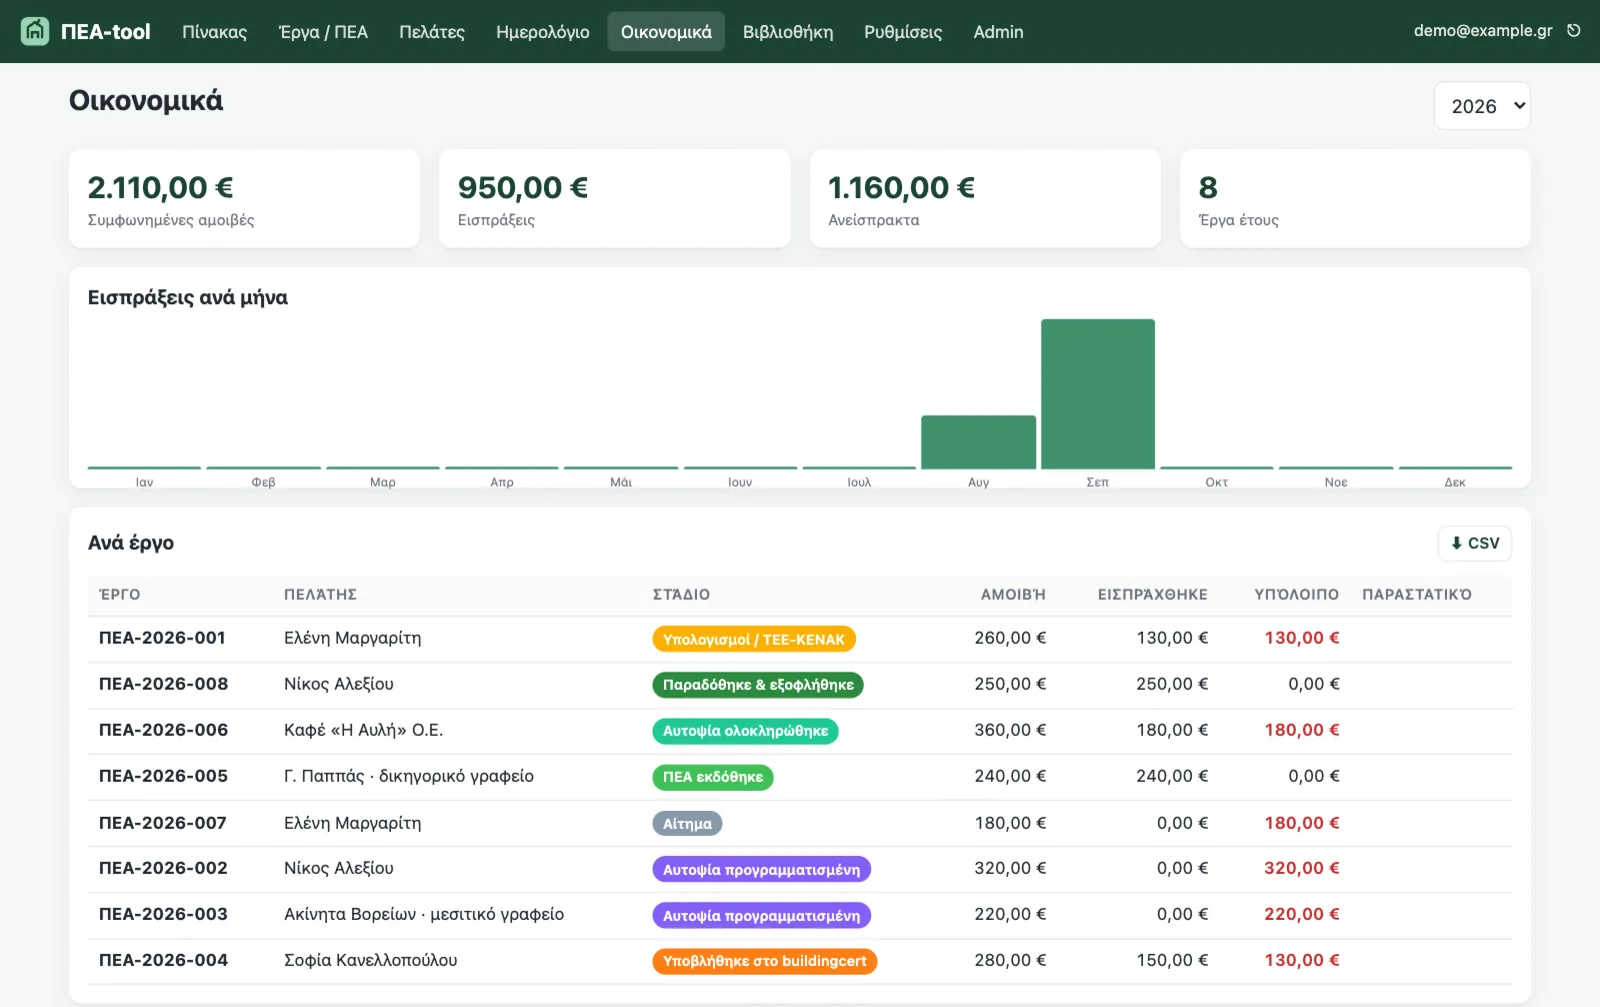
Task: Open project ΠΕΑ-2026-007
Action: pyautogui.click(x=163, y=823)
